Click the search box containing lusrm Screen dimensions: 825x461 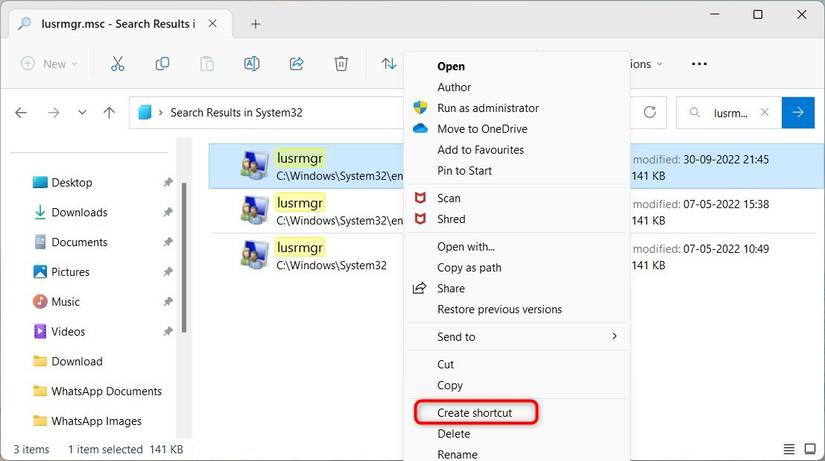click(730, 113)
